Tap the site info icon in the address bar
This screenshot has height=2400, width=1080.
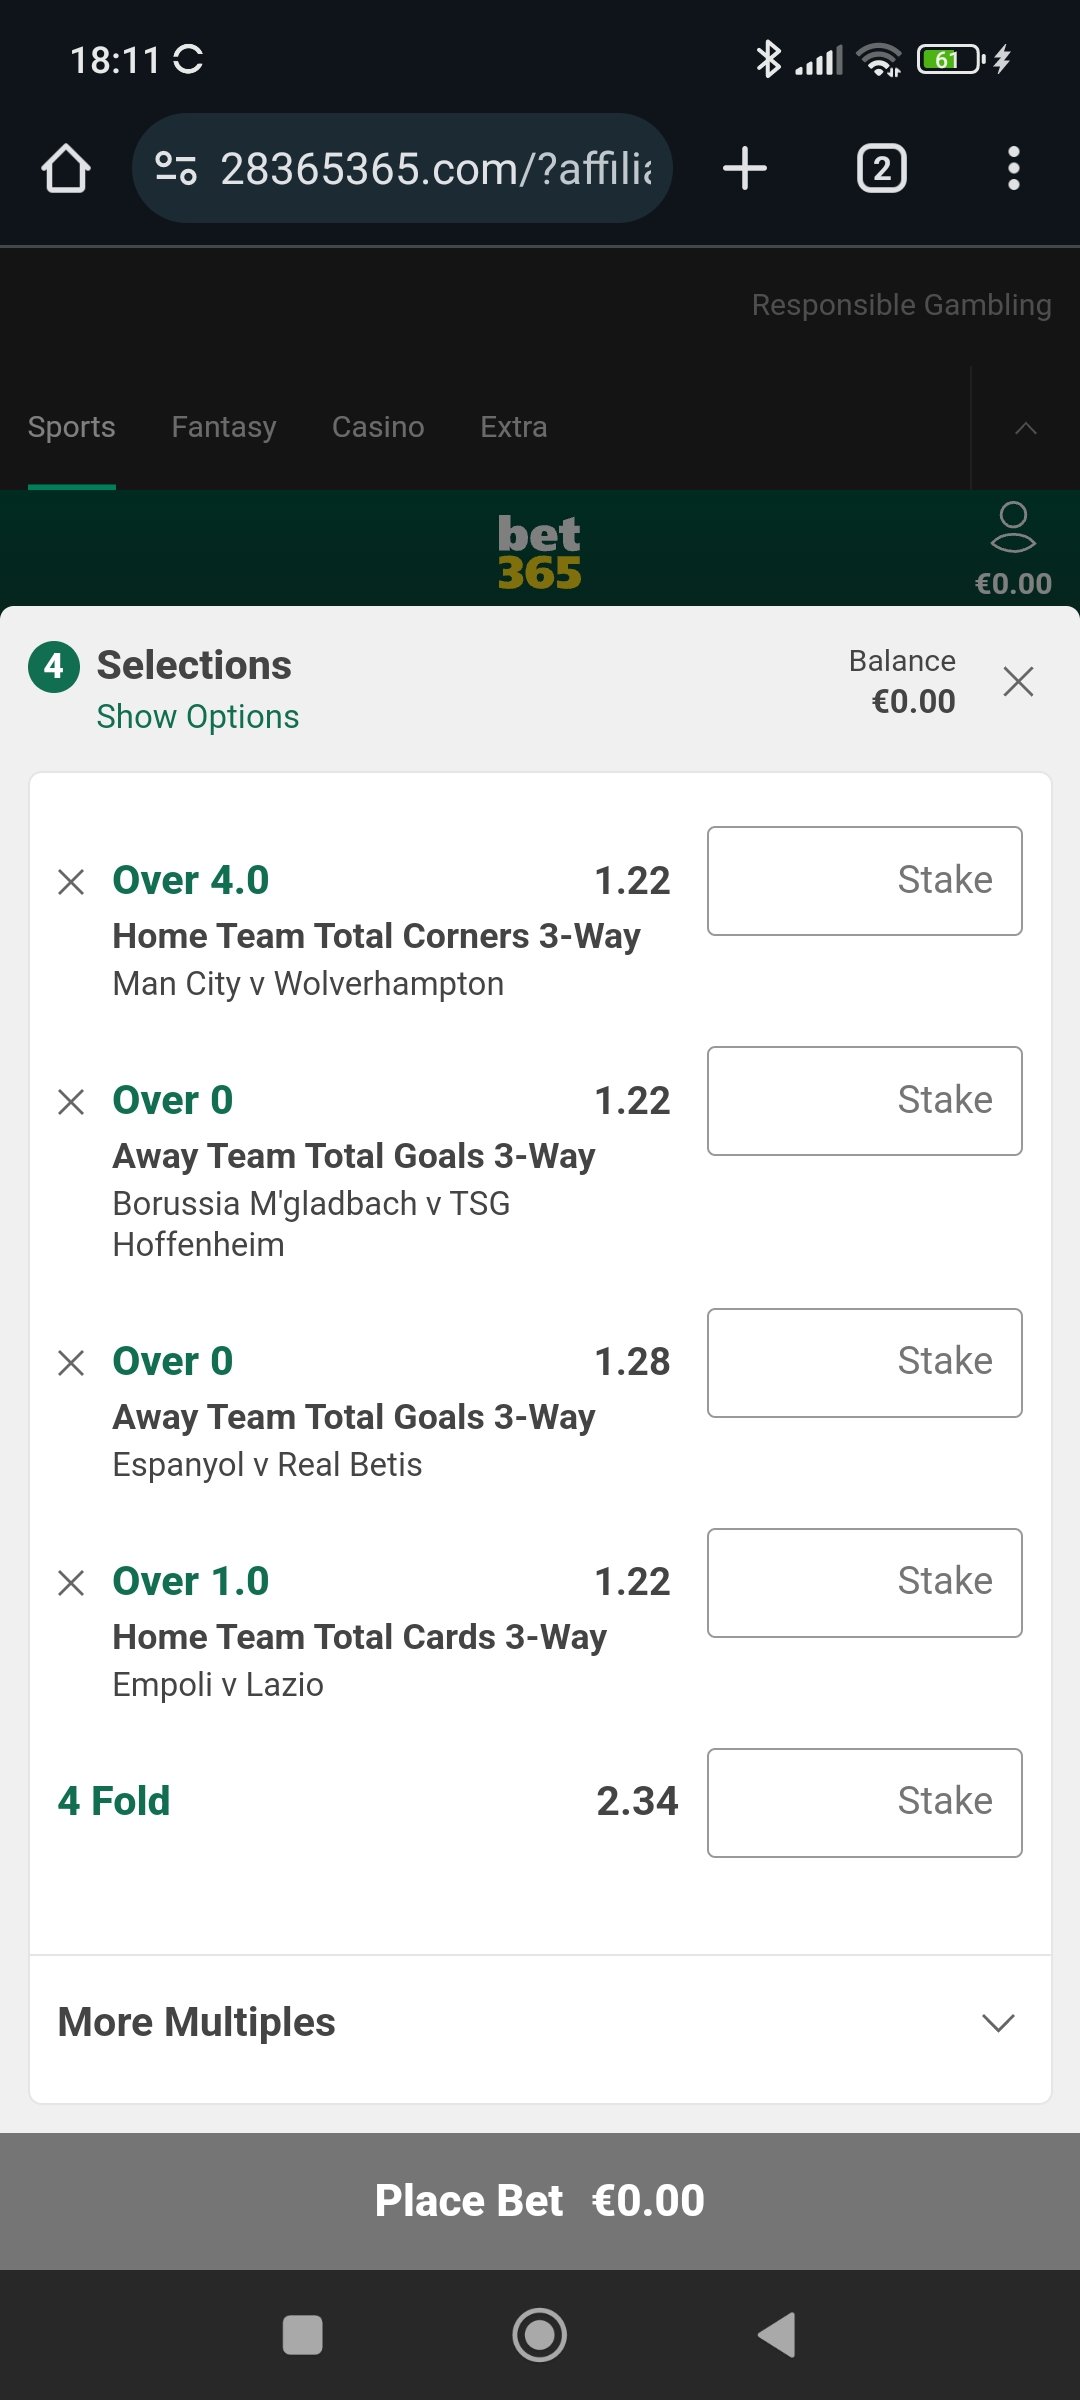pyautogui.click(x=176, y=168)
